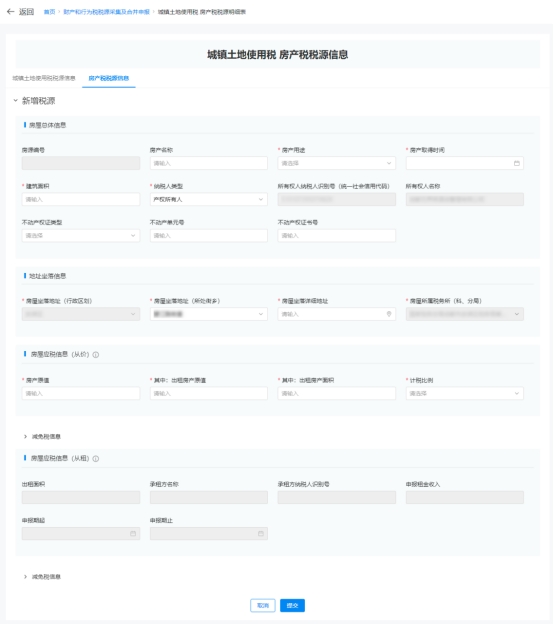Click the 取消 cancel button
Screen dimensions: 554x624
tap(263, 605)
